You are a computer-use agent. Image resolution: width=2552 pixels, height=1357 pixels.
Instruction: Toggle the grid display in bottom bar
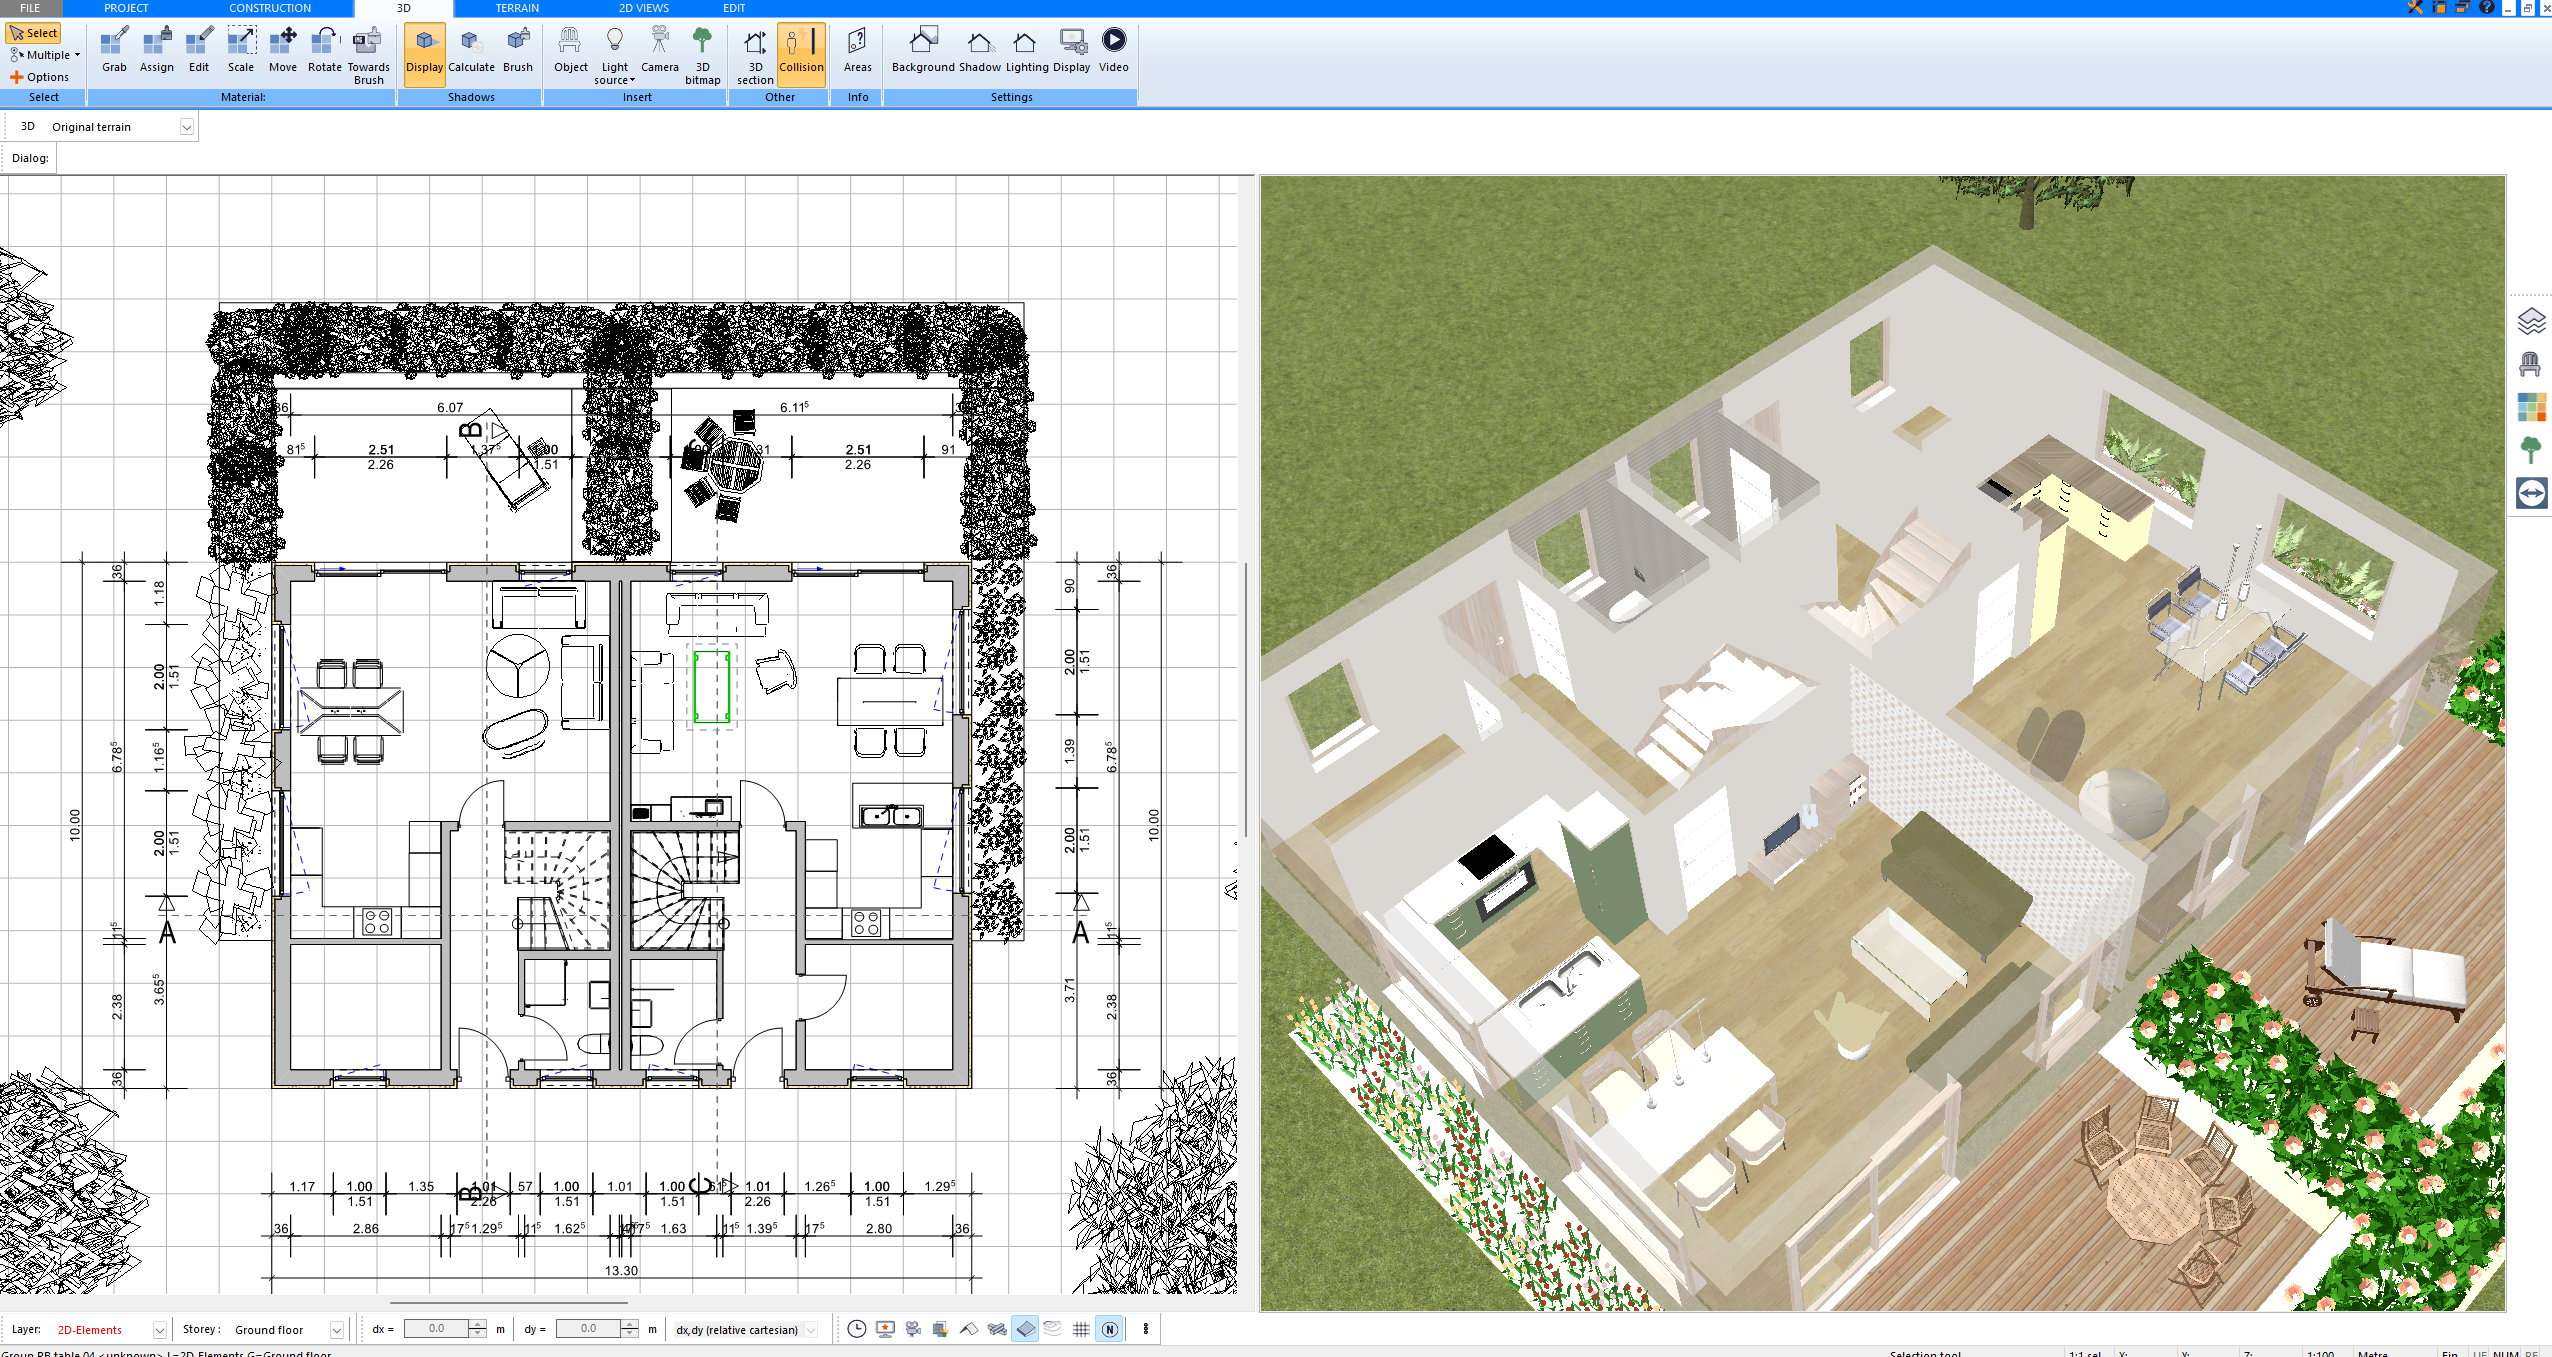(1081, 1329)
